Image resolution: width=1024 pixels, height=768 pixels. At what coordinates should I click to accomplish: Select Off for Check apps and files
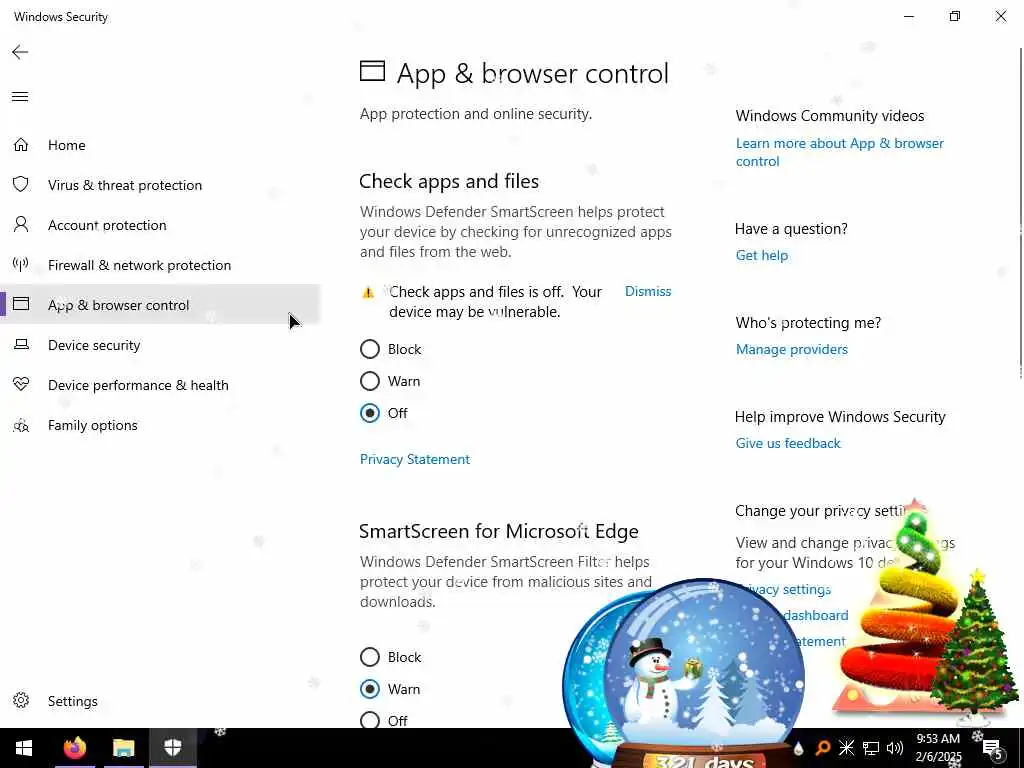[370, 413]
